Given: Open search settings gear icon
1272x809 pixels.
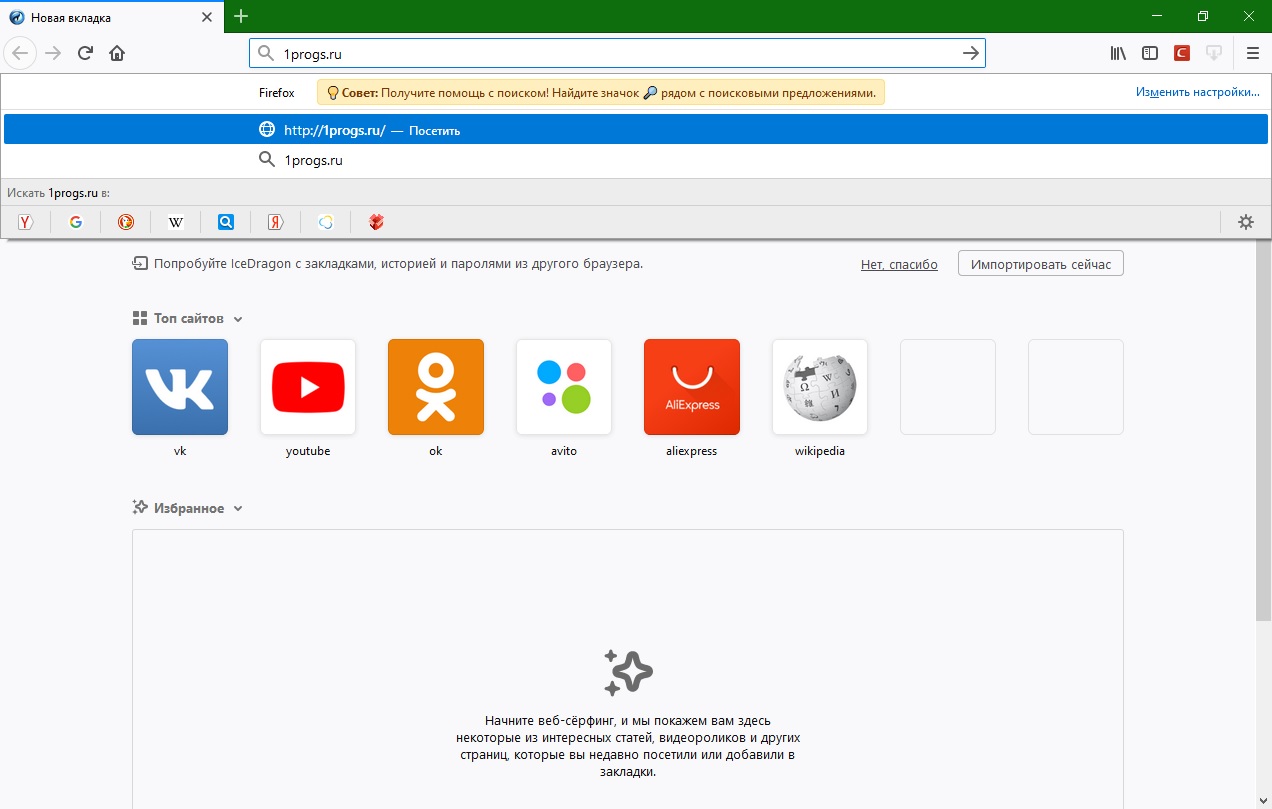Looking at the screenshot, I should pos(1245,222).
